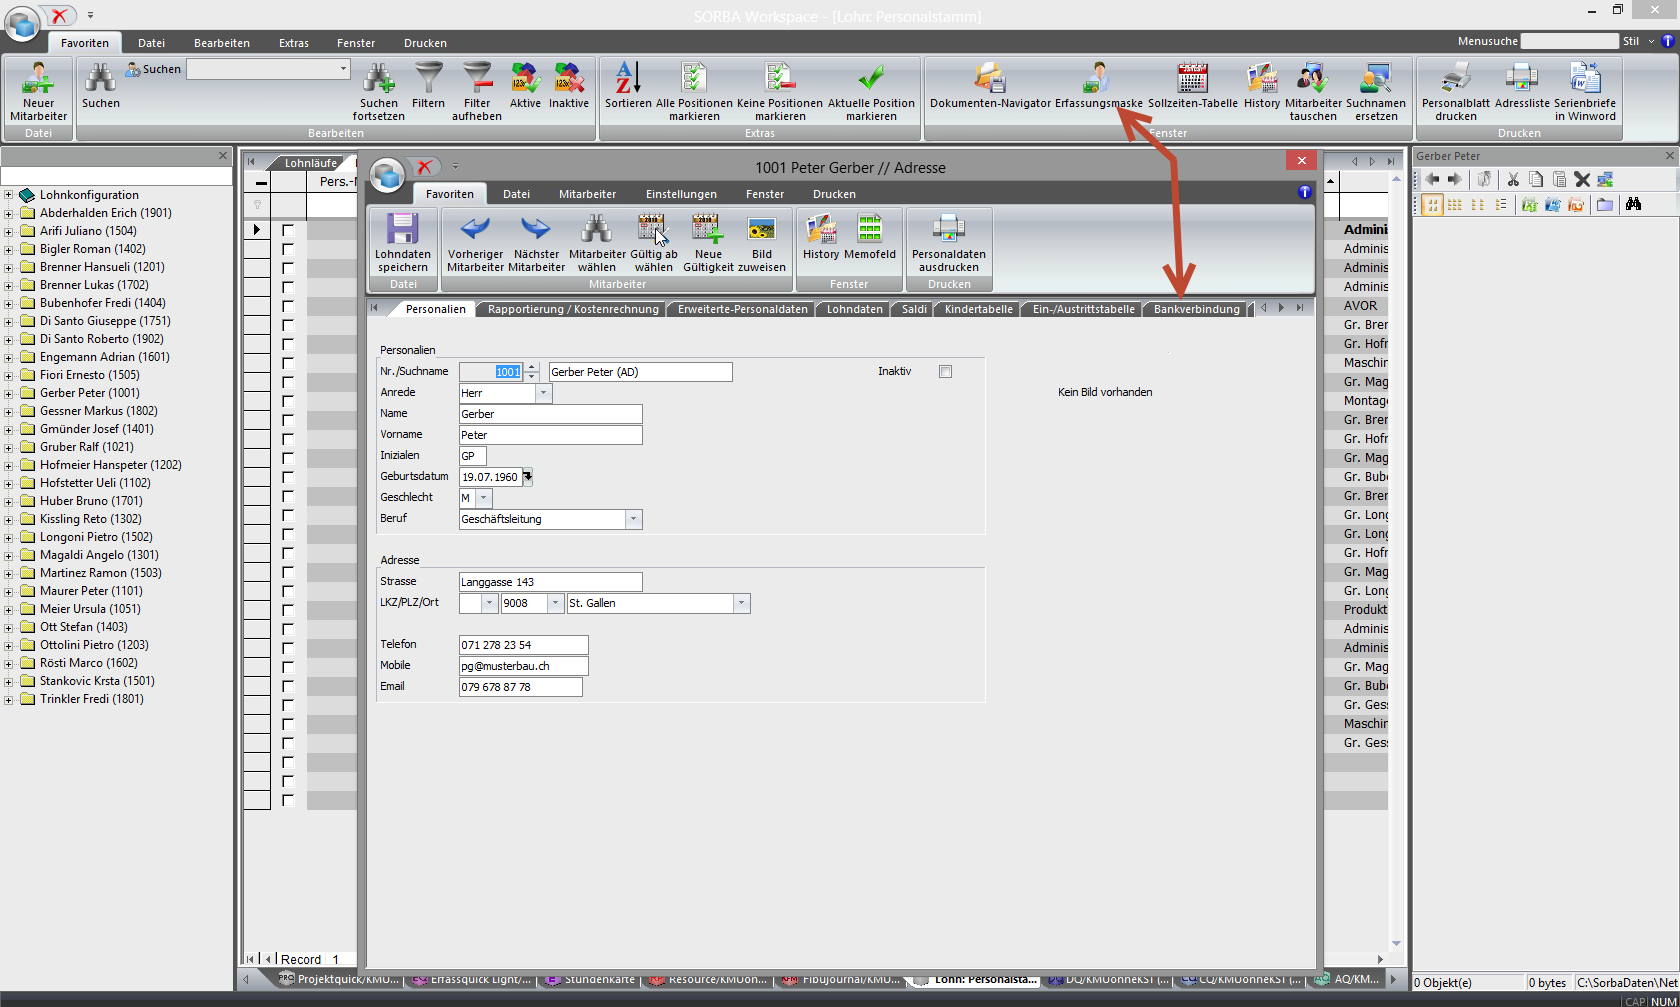1680x1007 pixels.
Task: Click Mitarbeiter wählen binoculars
Action: 597,242
